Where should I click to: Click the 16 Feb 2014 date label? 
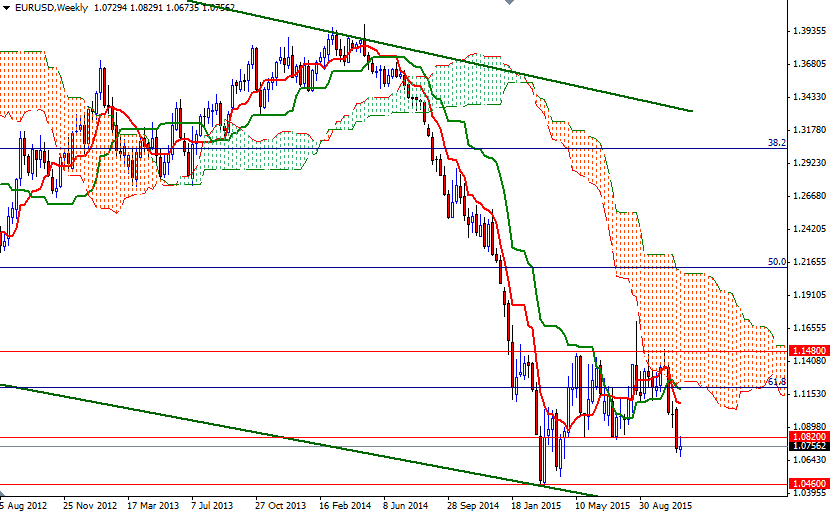pos(345,505)
